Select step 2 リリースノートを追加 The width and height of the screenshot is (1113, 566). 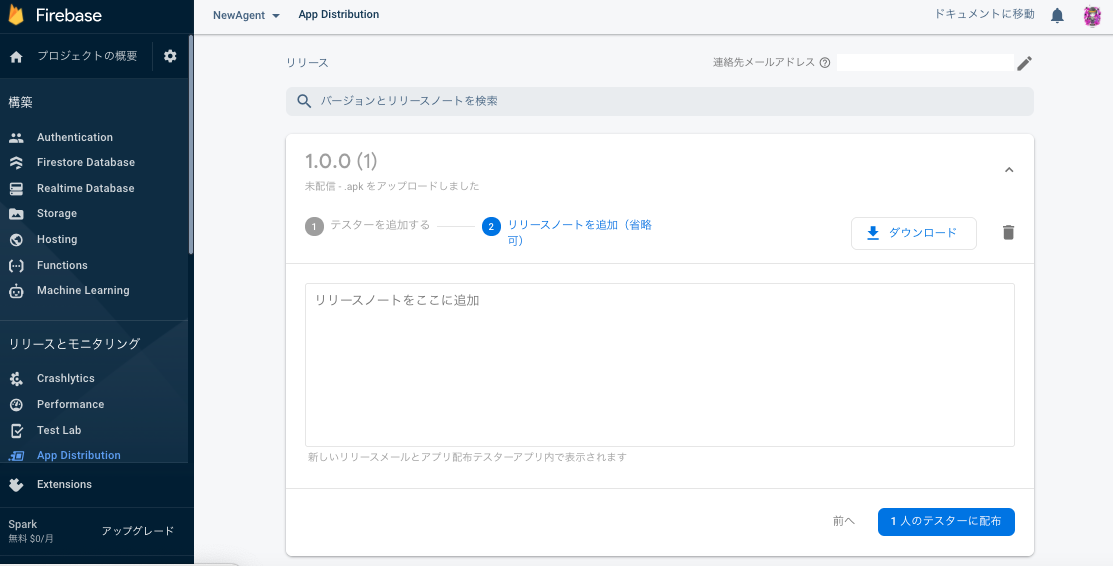click(567, 233)
